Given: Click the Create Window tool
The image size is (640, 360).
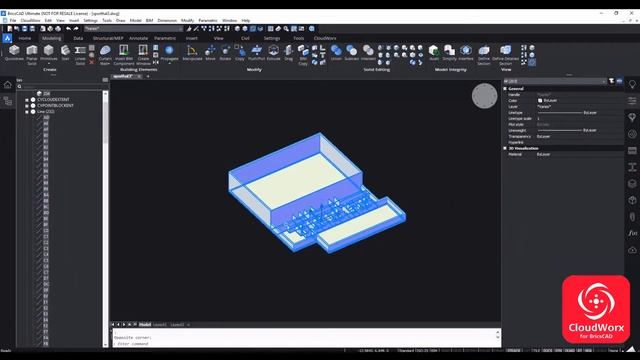Looking at the screenshot, I should click(x=143, y=55).
